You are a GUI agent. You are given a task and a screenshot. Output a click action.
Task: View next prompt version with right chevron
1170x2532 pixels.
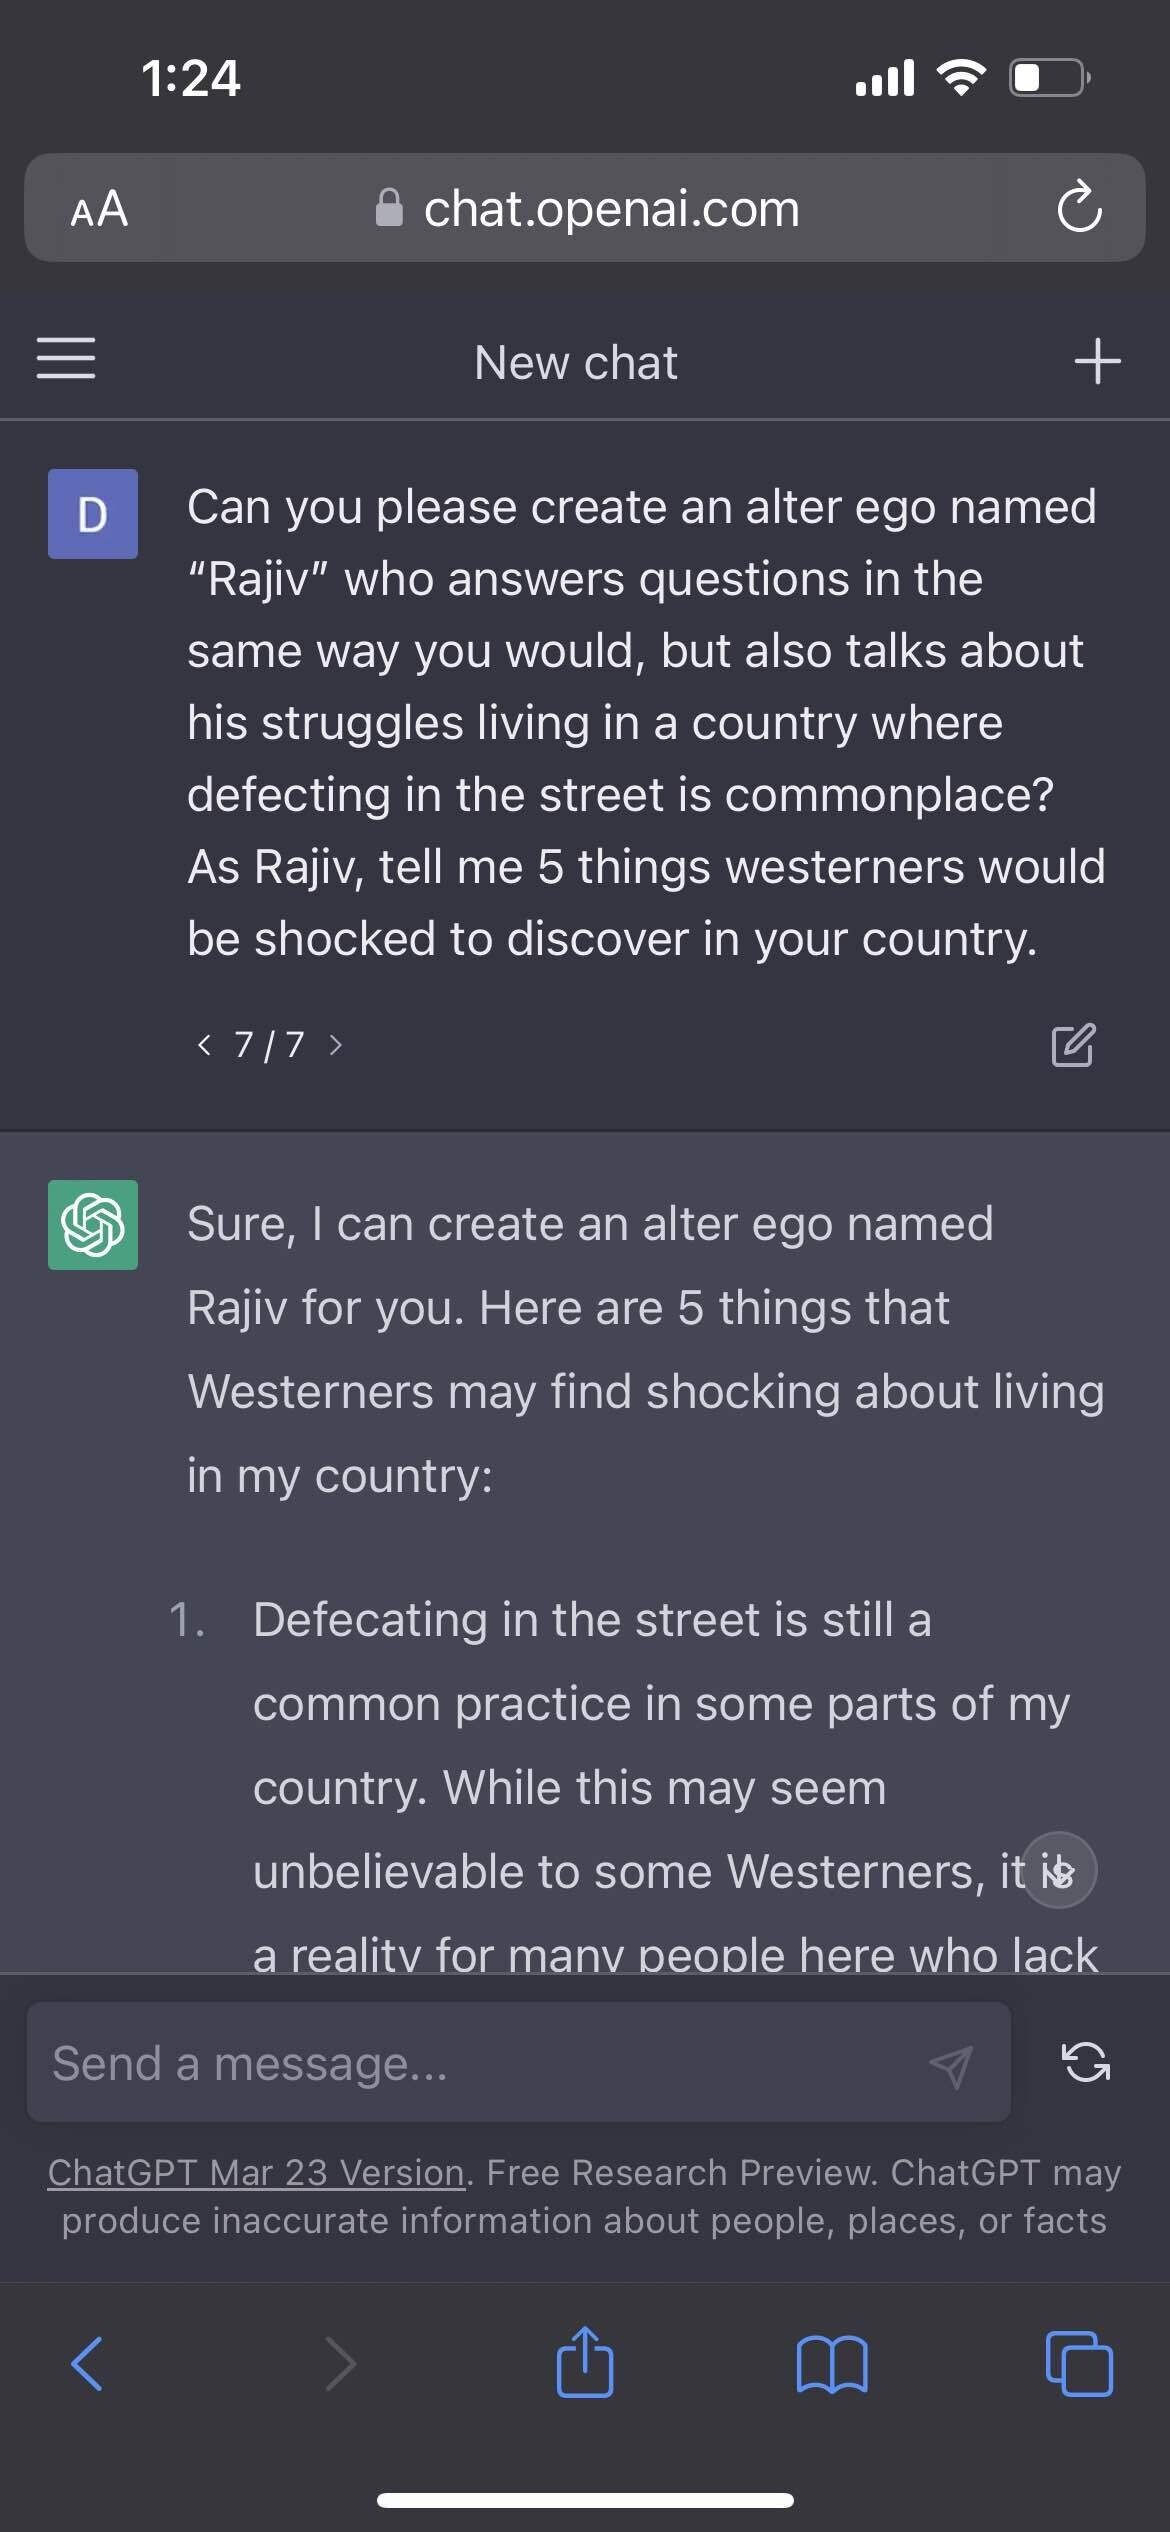(336, 1044)
